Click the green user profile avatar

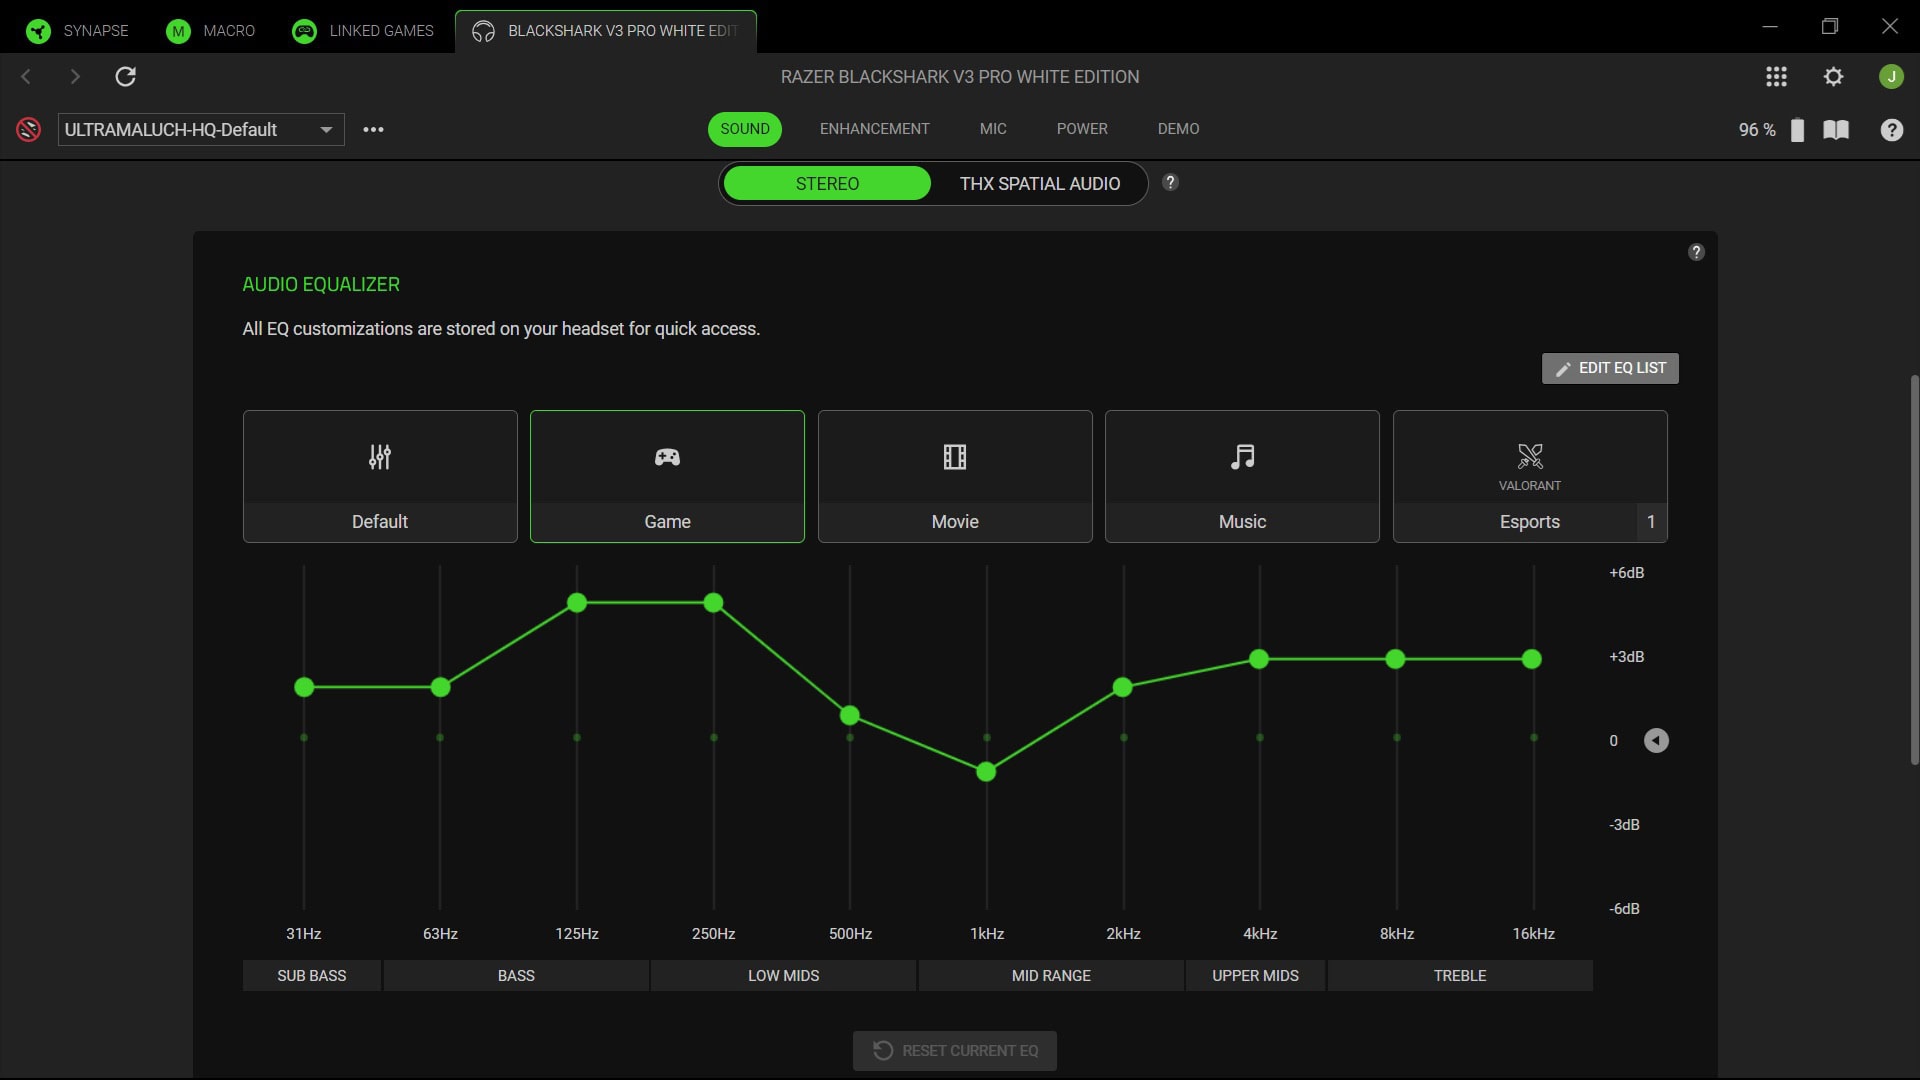[x=1890, y=76]
